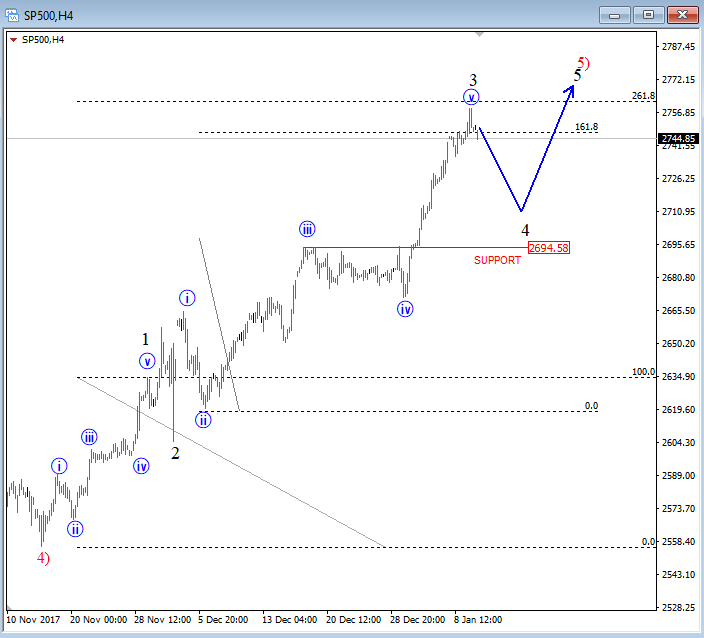704x638 pixels.
Task: Minimize the SP500,H4 chart window
Action: pos(617,14)
